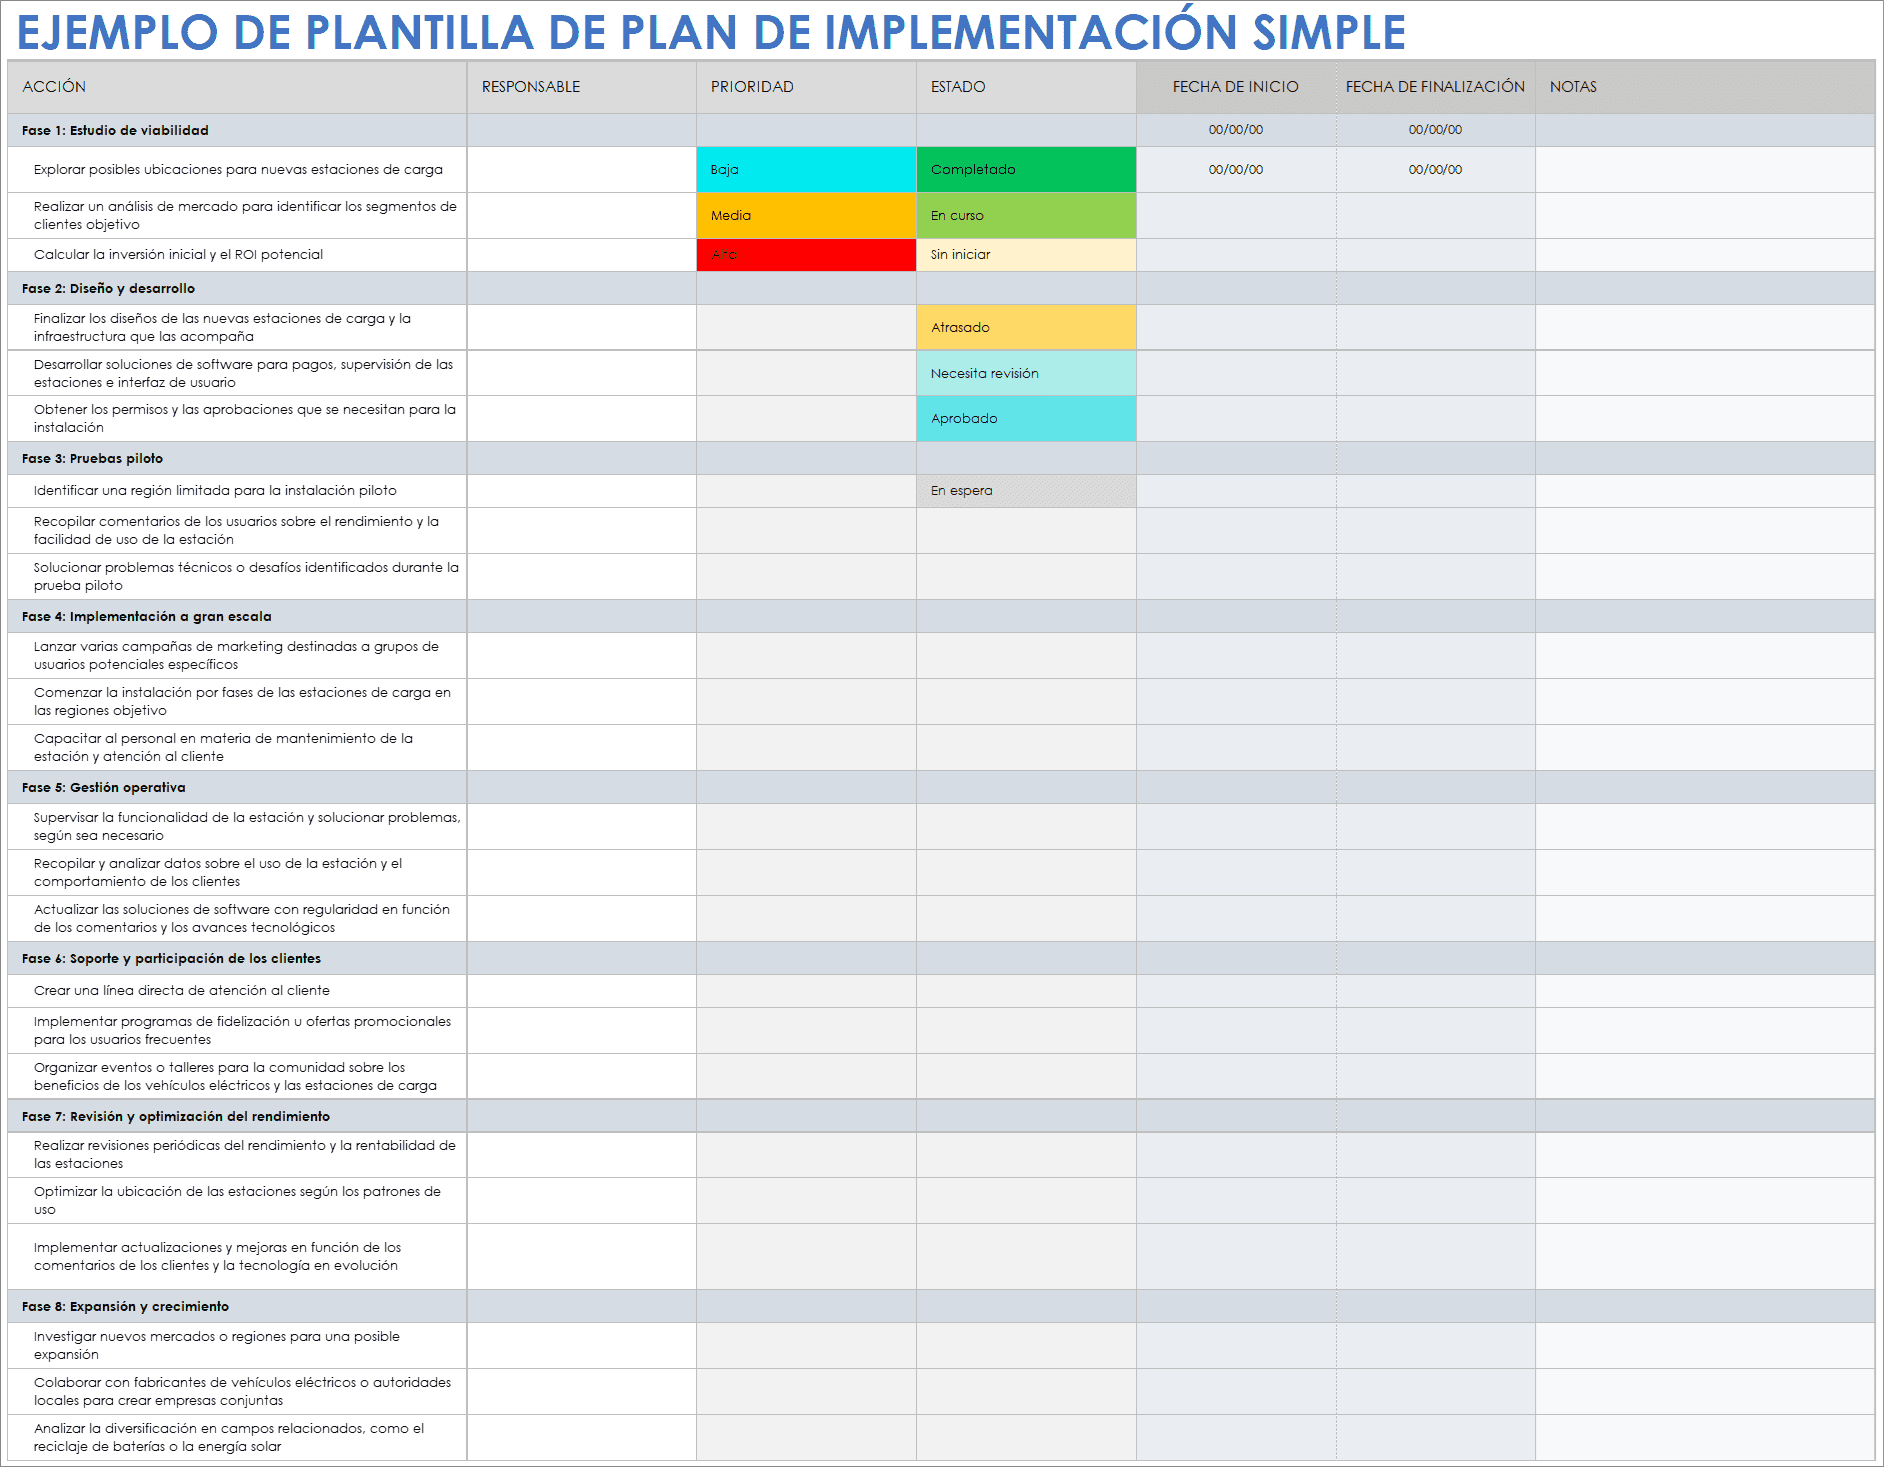
Task: Click Recopilar y analizar datos cell
Action: (237, 873)
